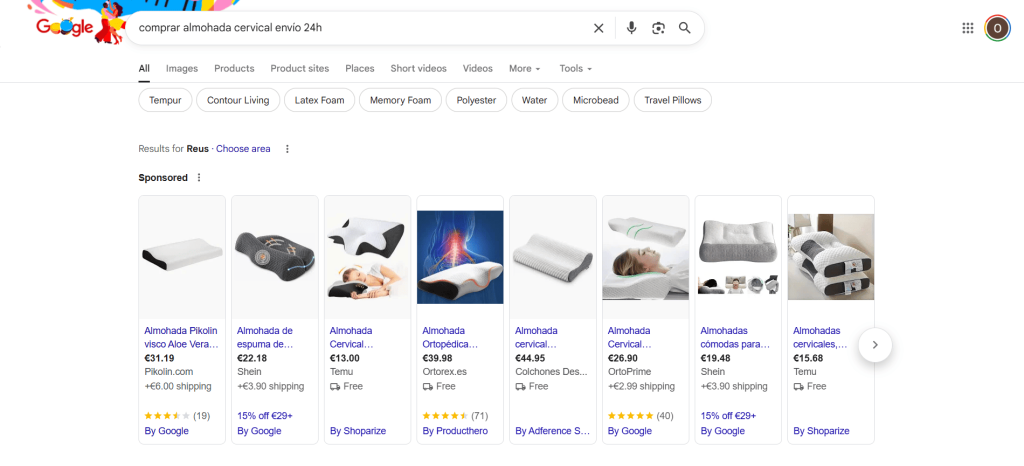Click the Ortorex orthopedic pillow image

click(x=460, y=257)
